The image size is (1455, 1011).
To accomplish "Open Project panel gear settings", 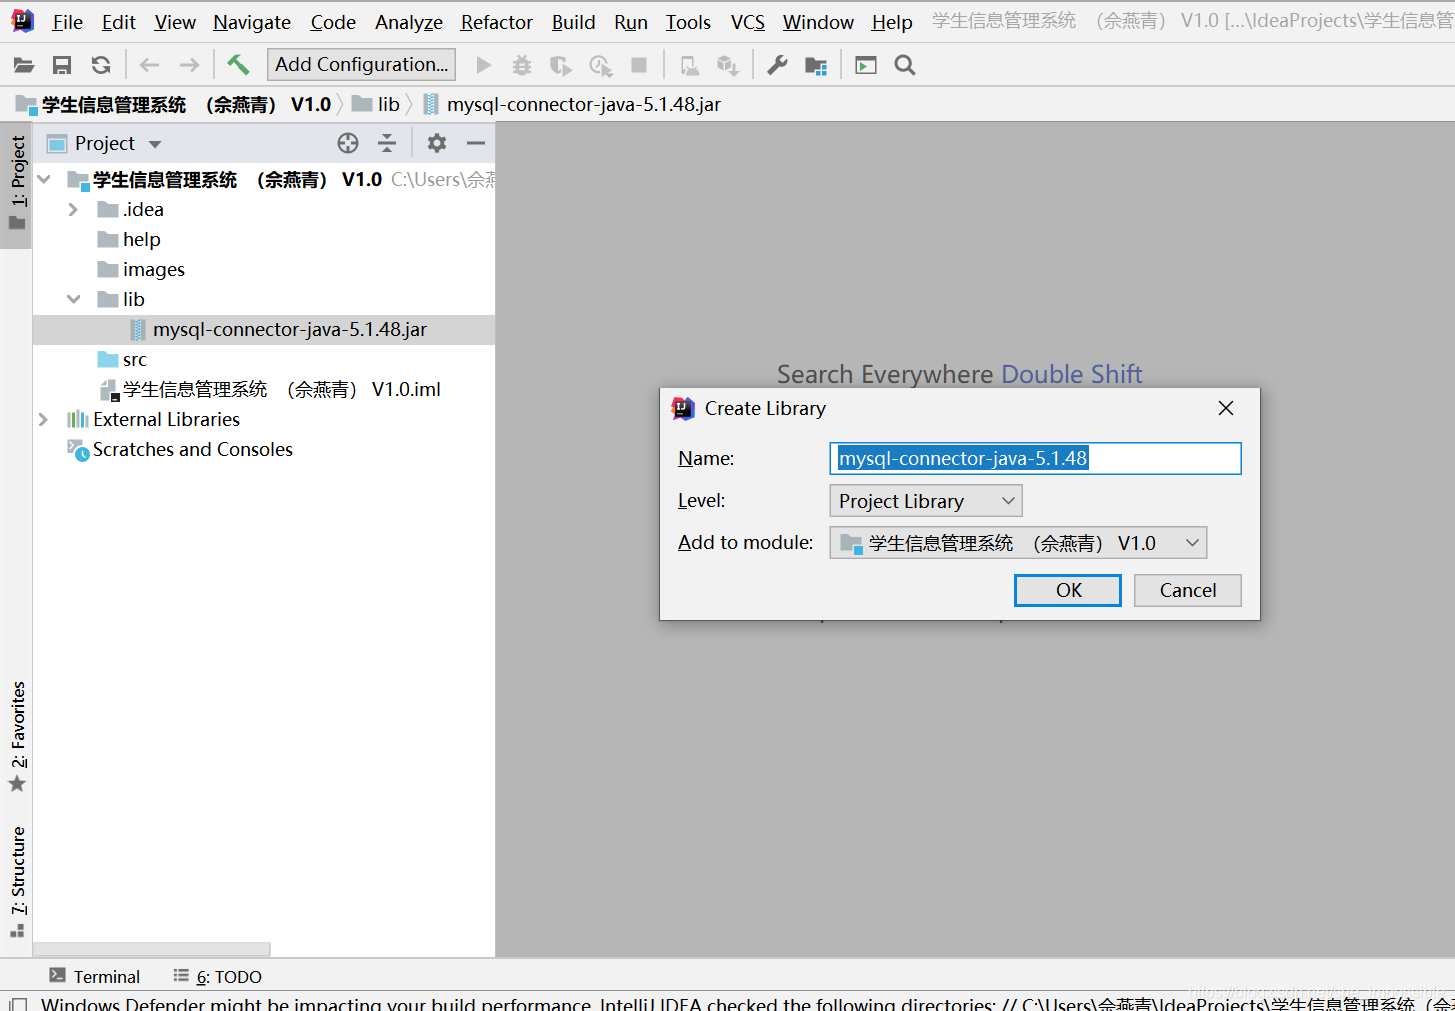I will [x=437, y=143].
